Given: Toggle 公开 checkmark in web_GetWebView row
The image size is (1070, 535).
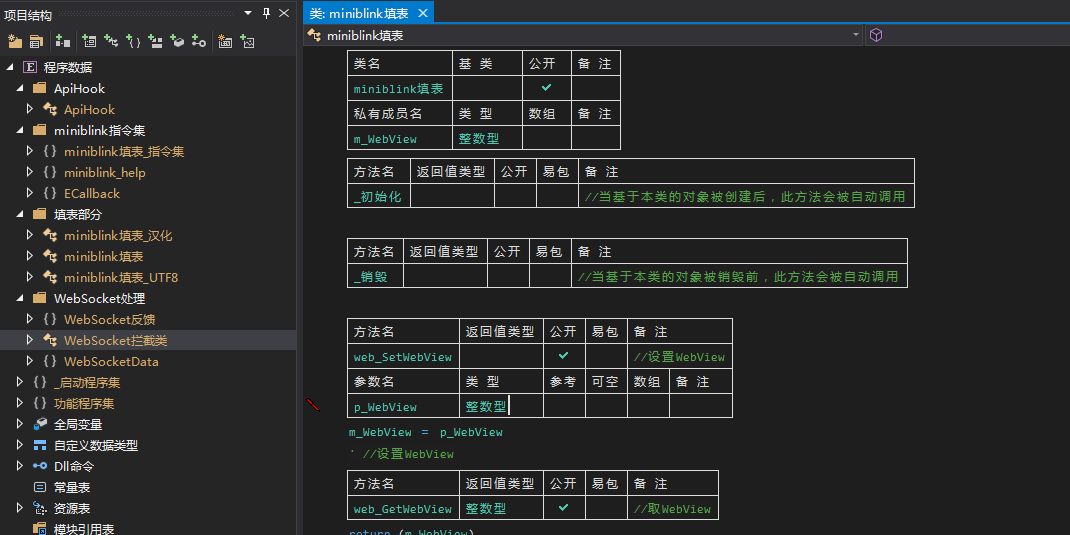Looking at the screenshot, I should point(563,508).
